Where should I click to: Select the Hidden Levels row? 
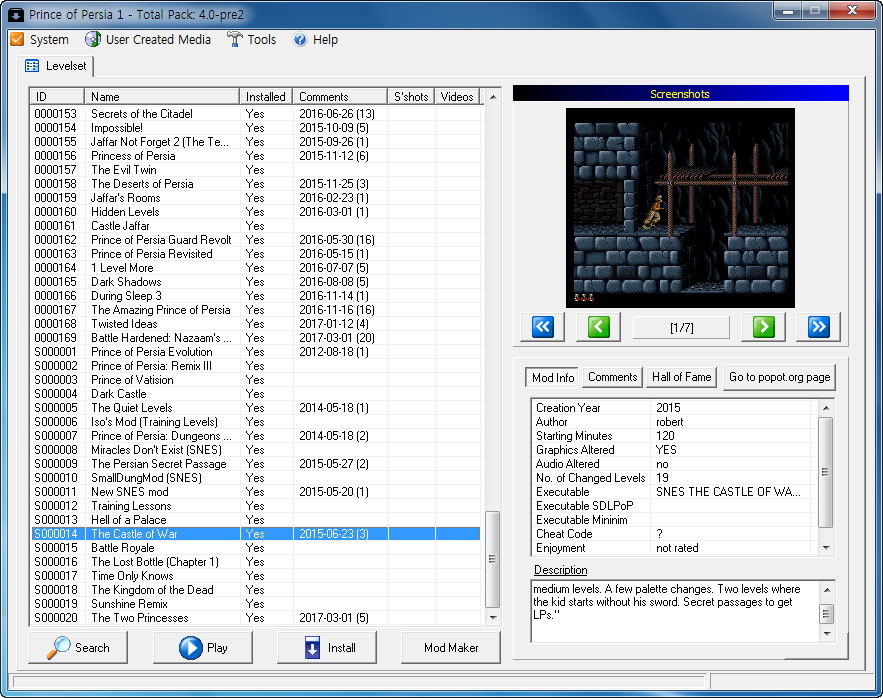point(256,212)
